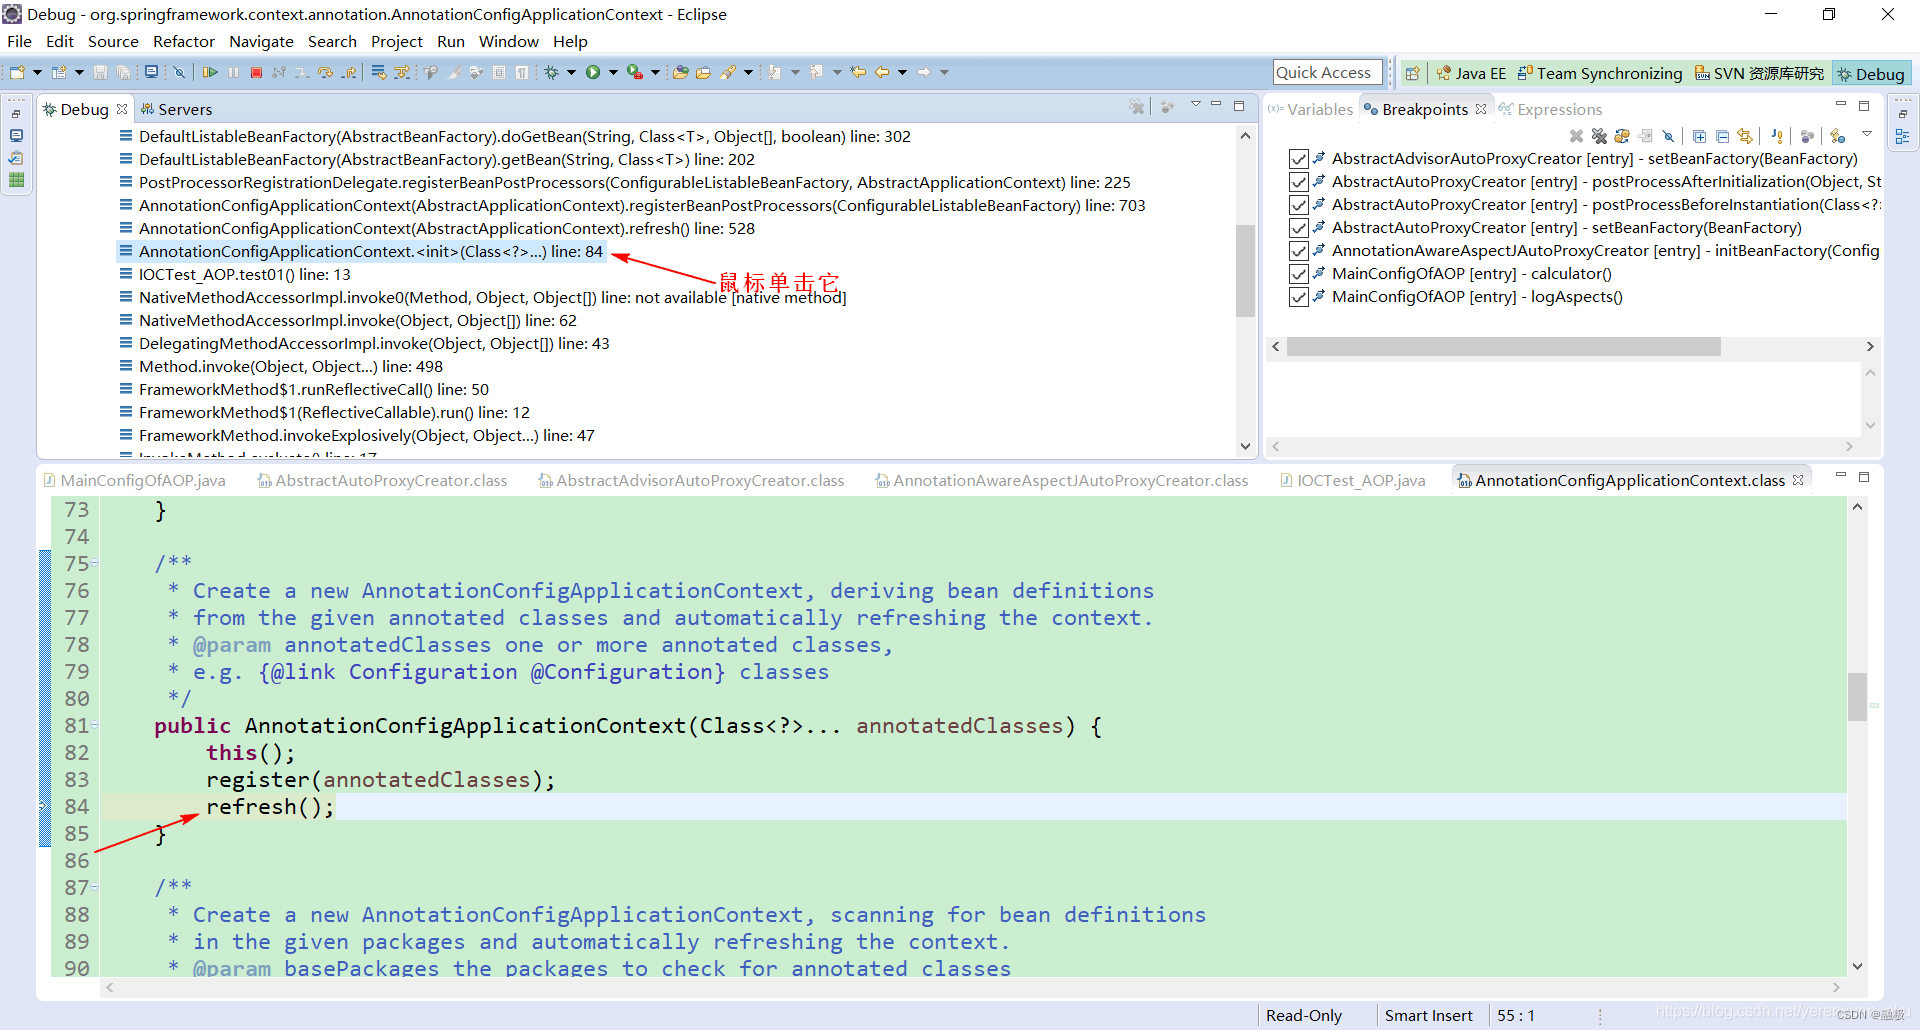
Task: Add Java Exception Breakpoint icon
Action: pyautogui.click(x=1776, y=136)
